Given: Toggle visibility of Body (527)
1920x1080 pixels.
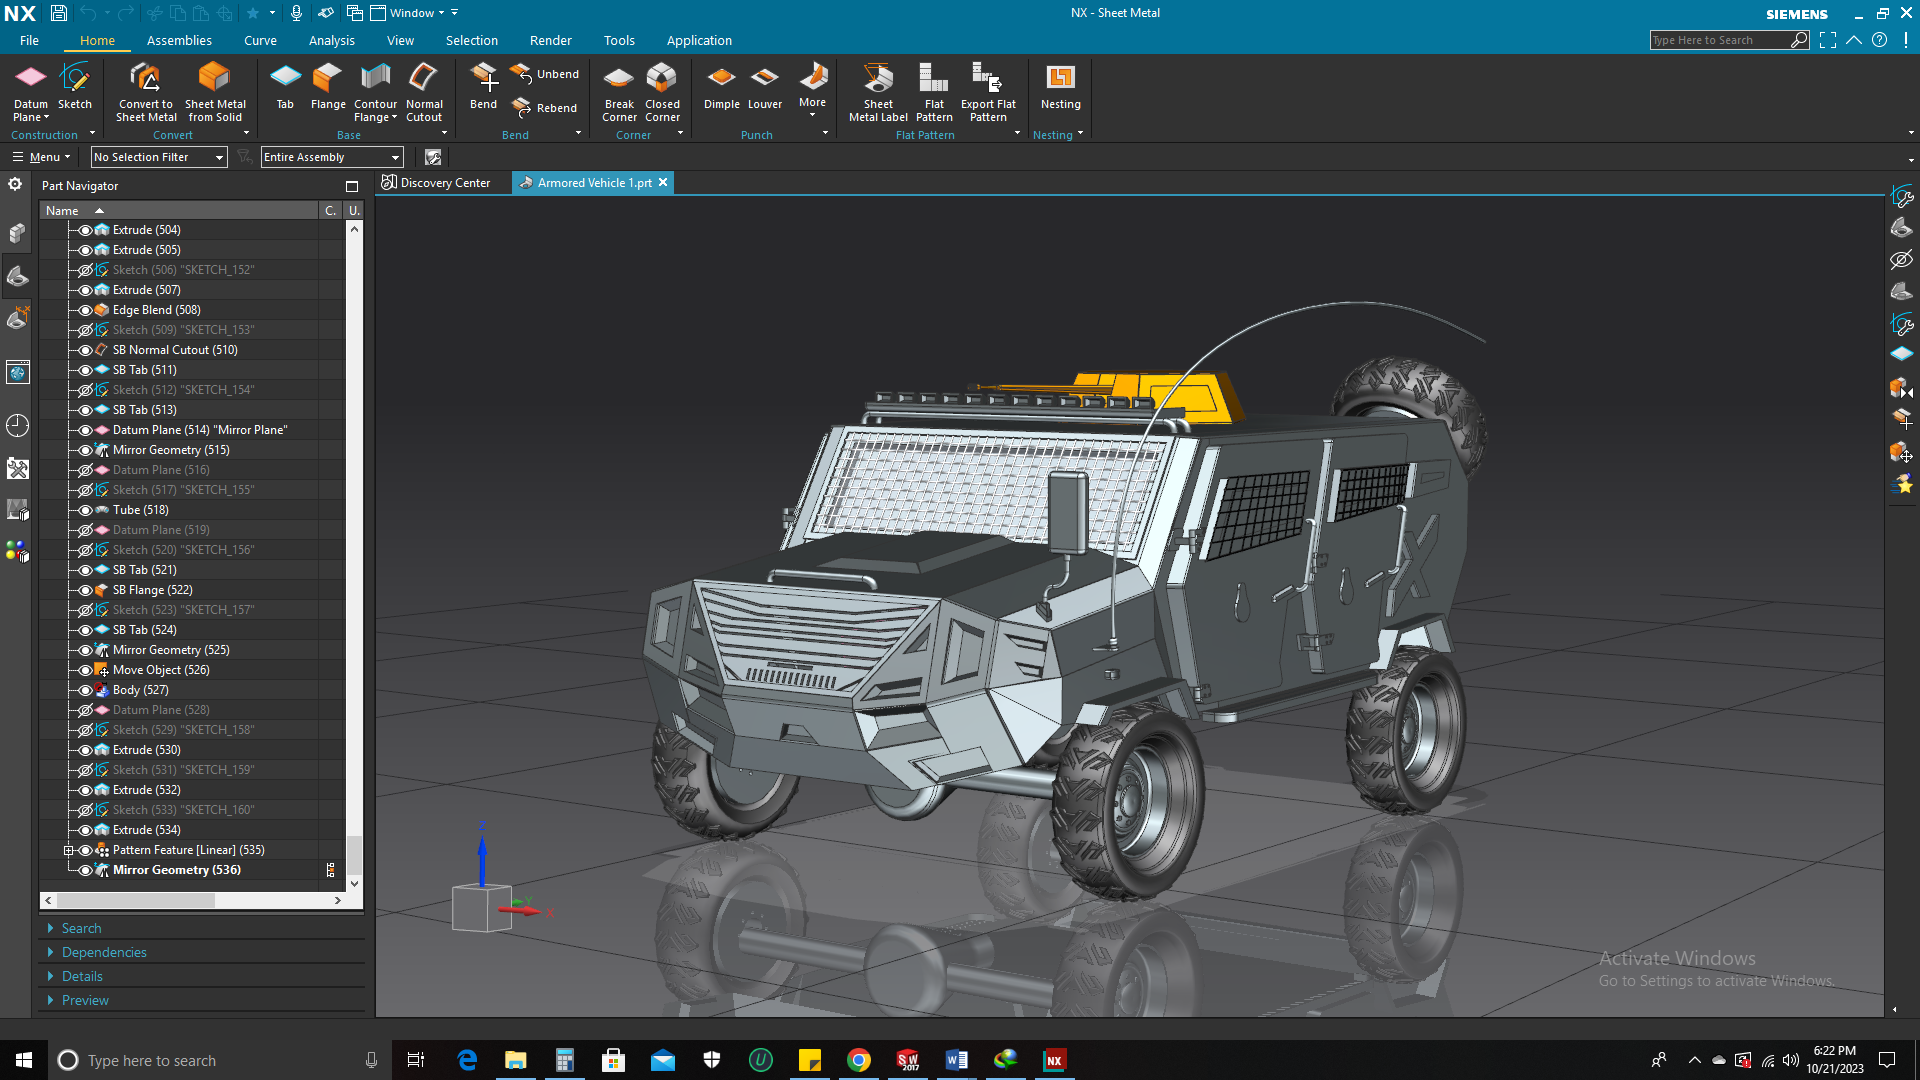Looking at the screenshot, I should [85, 690].
